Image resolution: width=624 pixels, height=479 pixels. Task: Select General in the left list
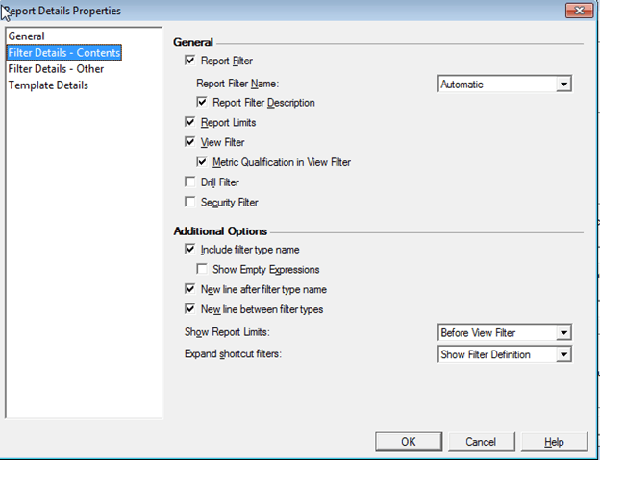click(x=27, y=36)
